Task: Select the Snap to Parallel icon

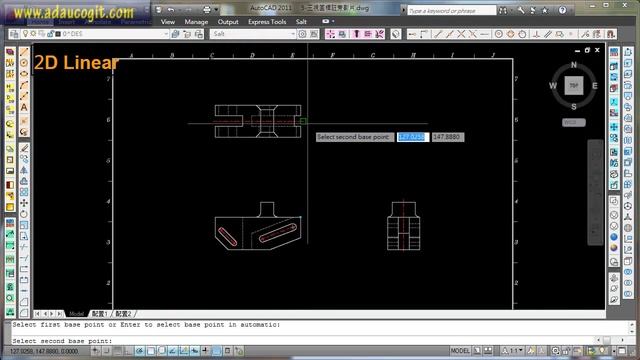Action: 548,34
